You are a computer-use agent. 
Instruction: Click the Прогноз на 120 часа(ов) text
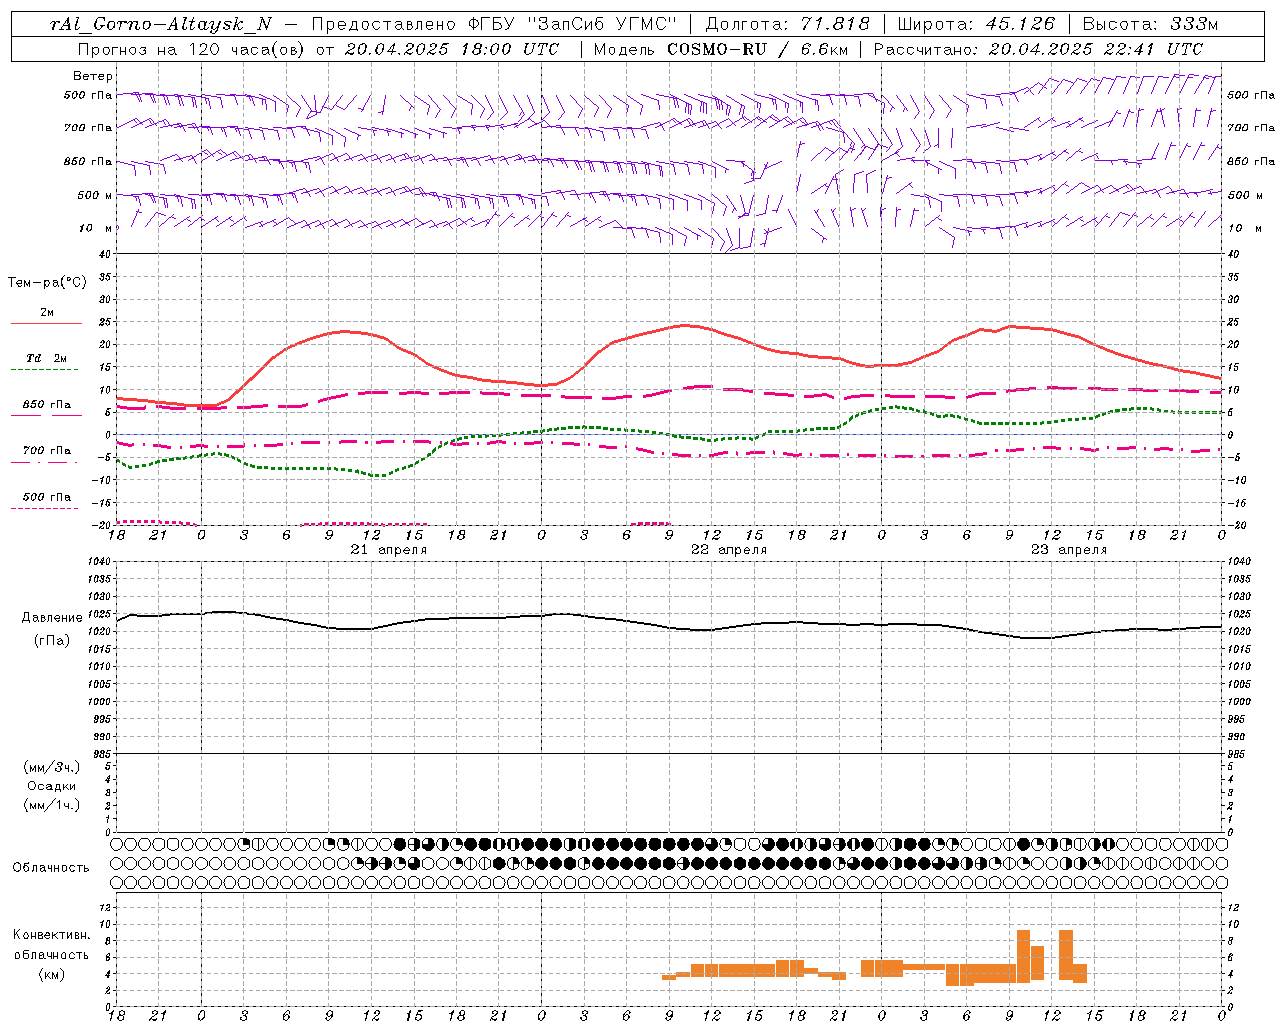(x=192, y=49)
